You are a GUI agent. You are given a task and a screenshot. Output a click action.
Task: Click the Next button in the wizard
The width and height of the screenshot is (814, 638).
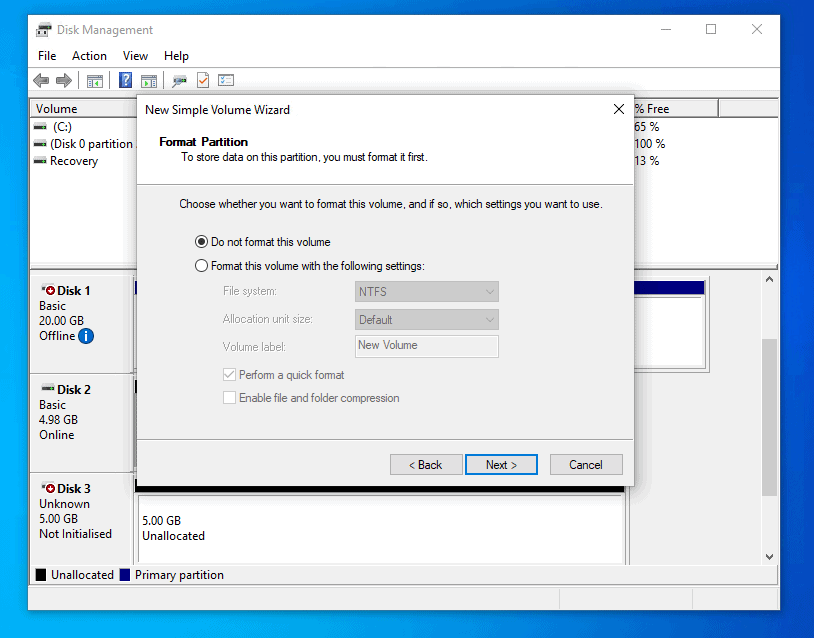point(501,464)
